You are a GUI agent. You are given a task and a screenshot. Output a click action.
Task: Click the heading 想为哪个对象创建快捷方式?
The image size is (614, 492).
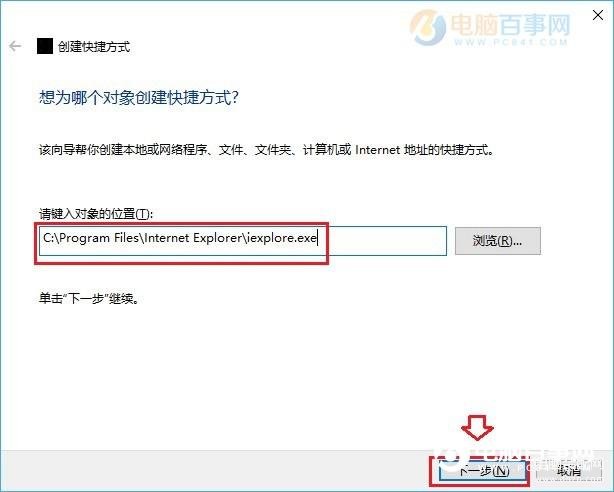[x=139, y=97]
